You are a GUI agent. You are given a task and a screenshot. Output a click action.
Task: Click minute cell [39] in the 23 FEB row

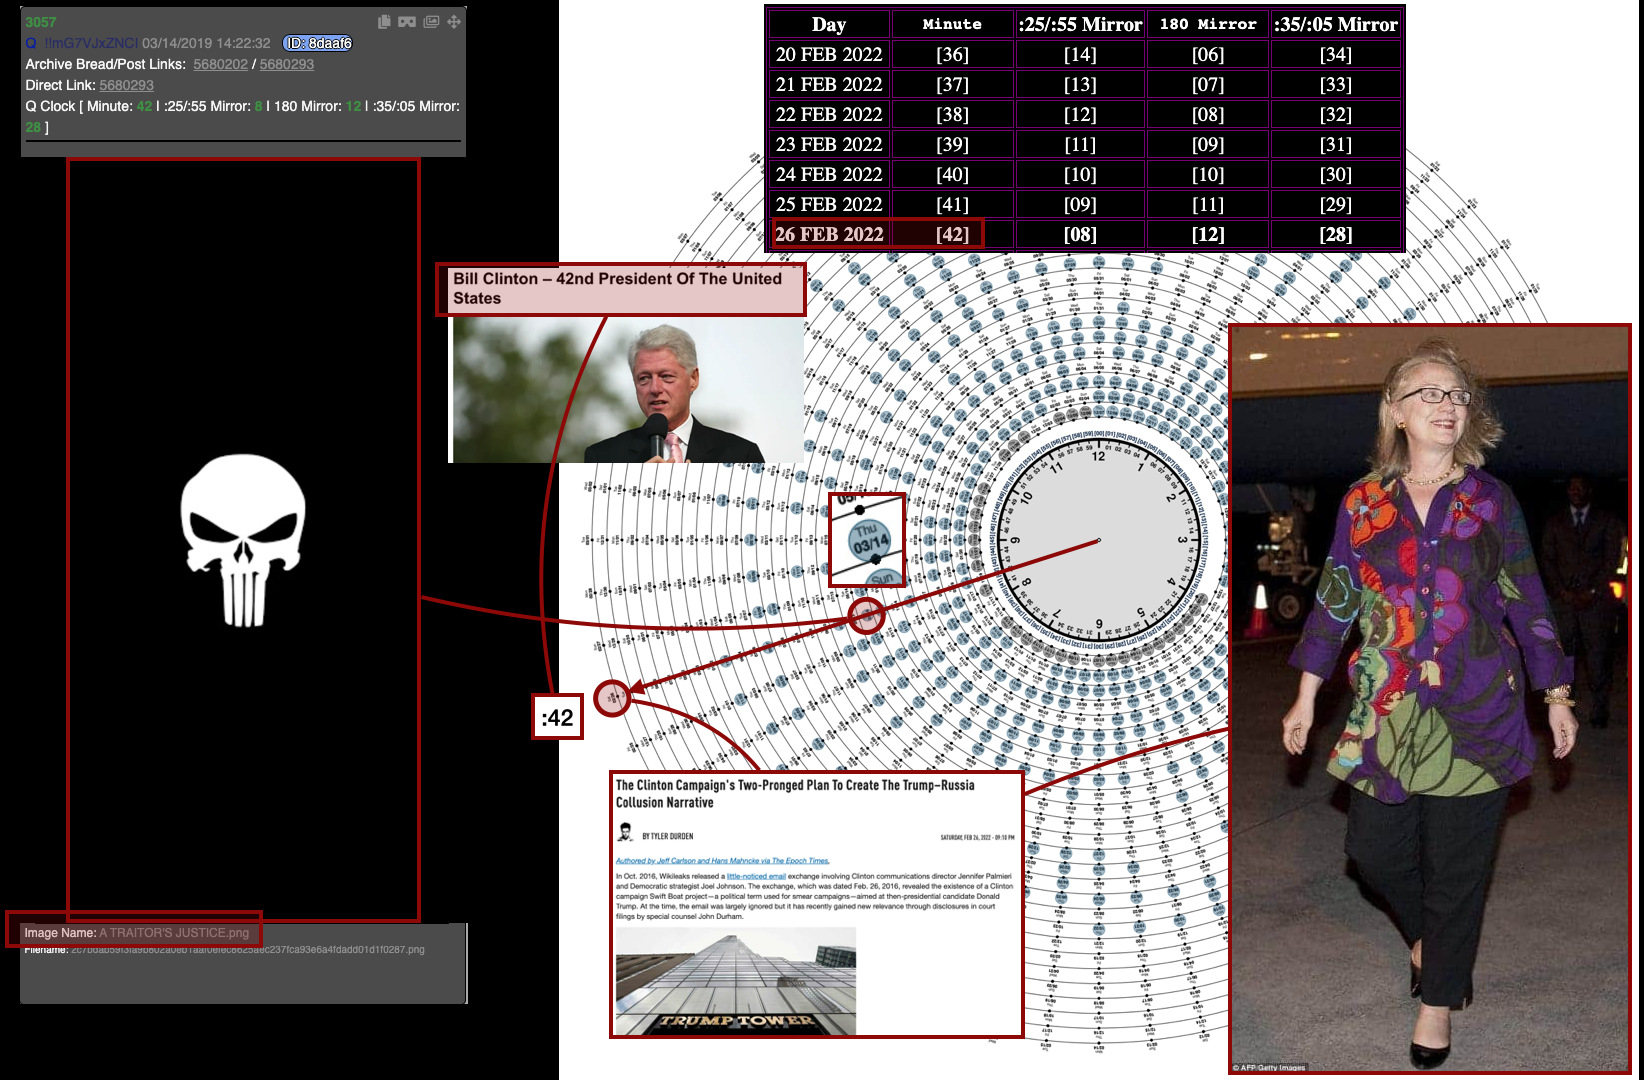point(952,144)
